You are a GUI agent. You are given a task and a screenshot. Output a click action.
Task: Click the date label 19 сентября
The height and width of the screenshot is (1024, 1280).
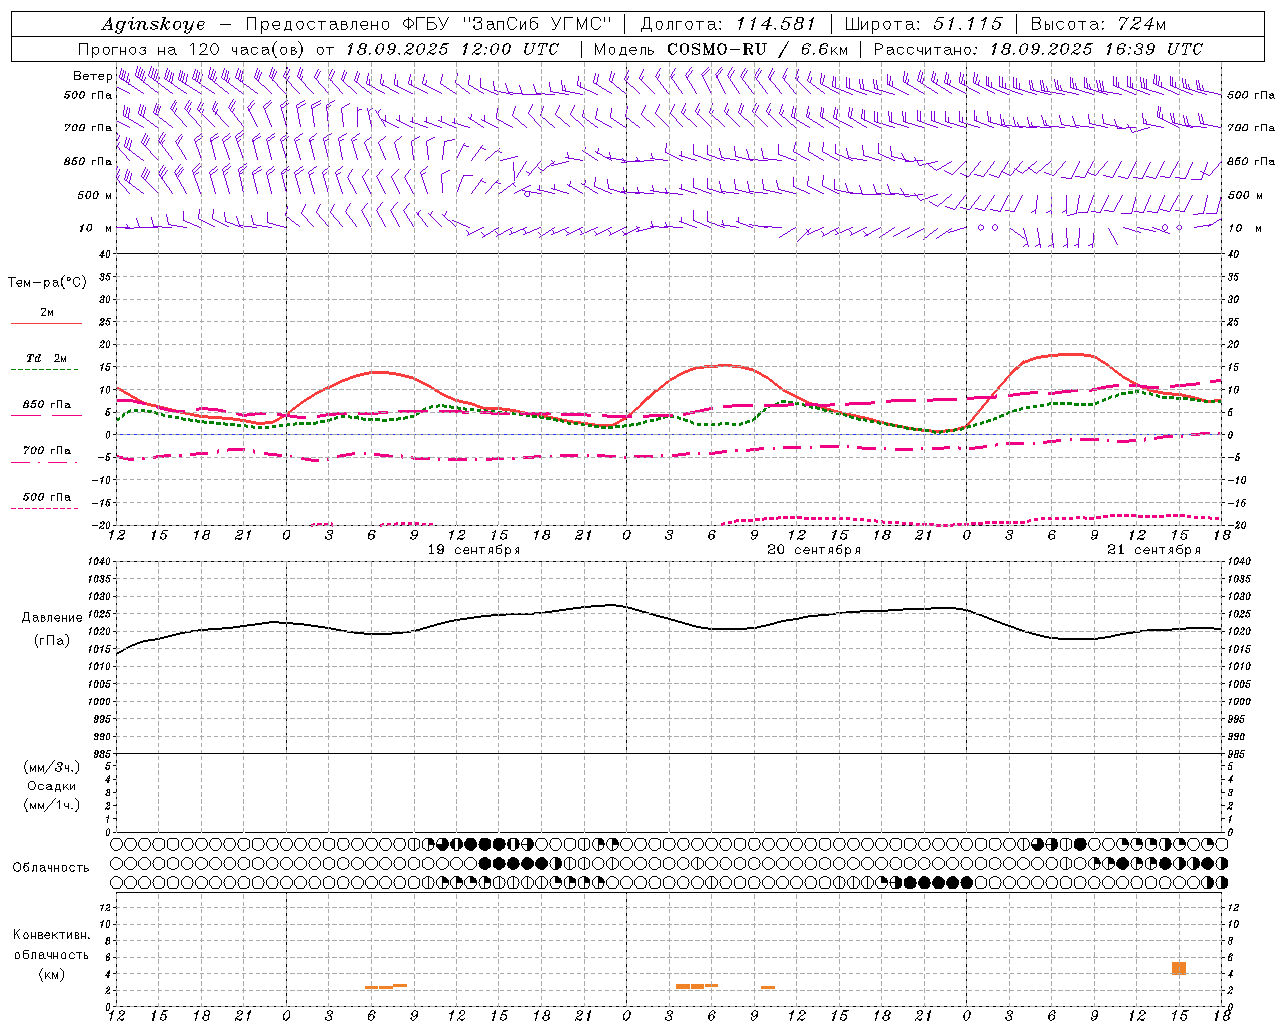click(474, 550)
